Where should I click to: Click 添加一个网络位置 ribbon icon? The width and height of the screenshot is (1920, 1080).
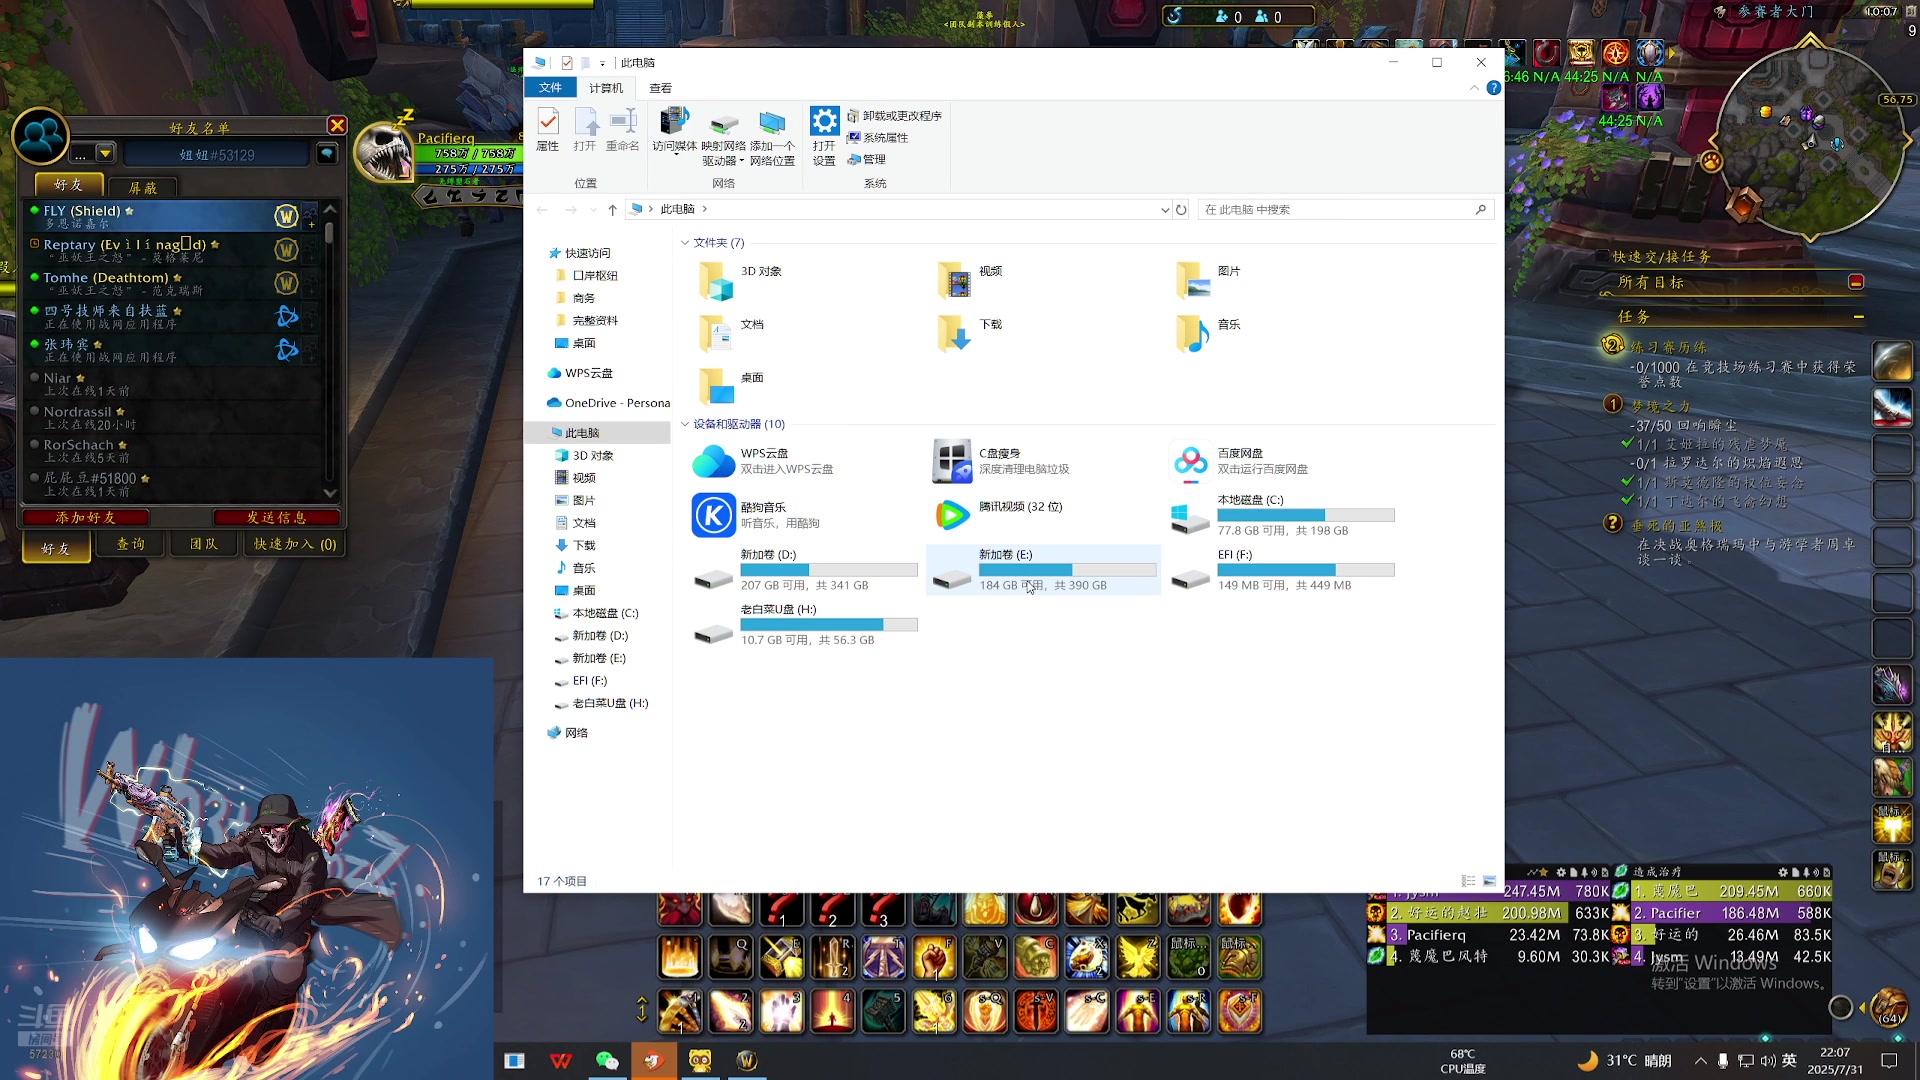tap(772, 138)
